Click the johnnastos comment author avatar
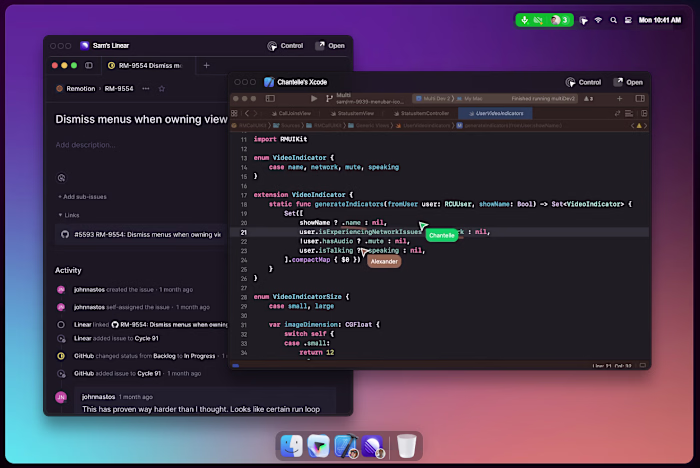 click(61, 397)
